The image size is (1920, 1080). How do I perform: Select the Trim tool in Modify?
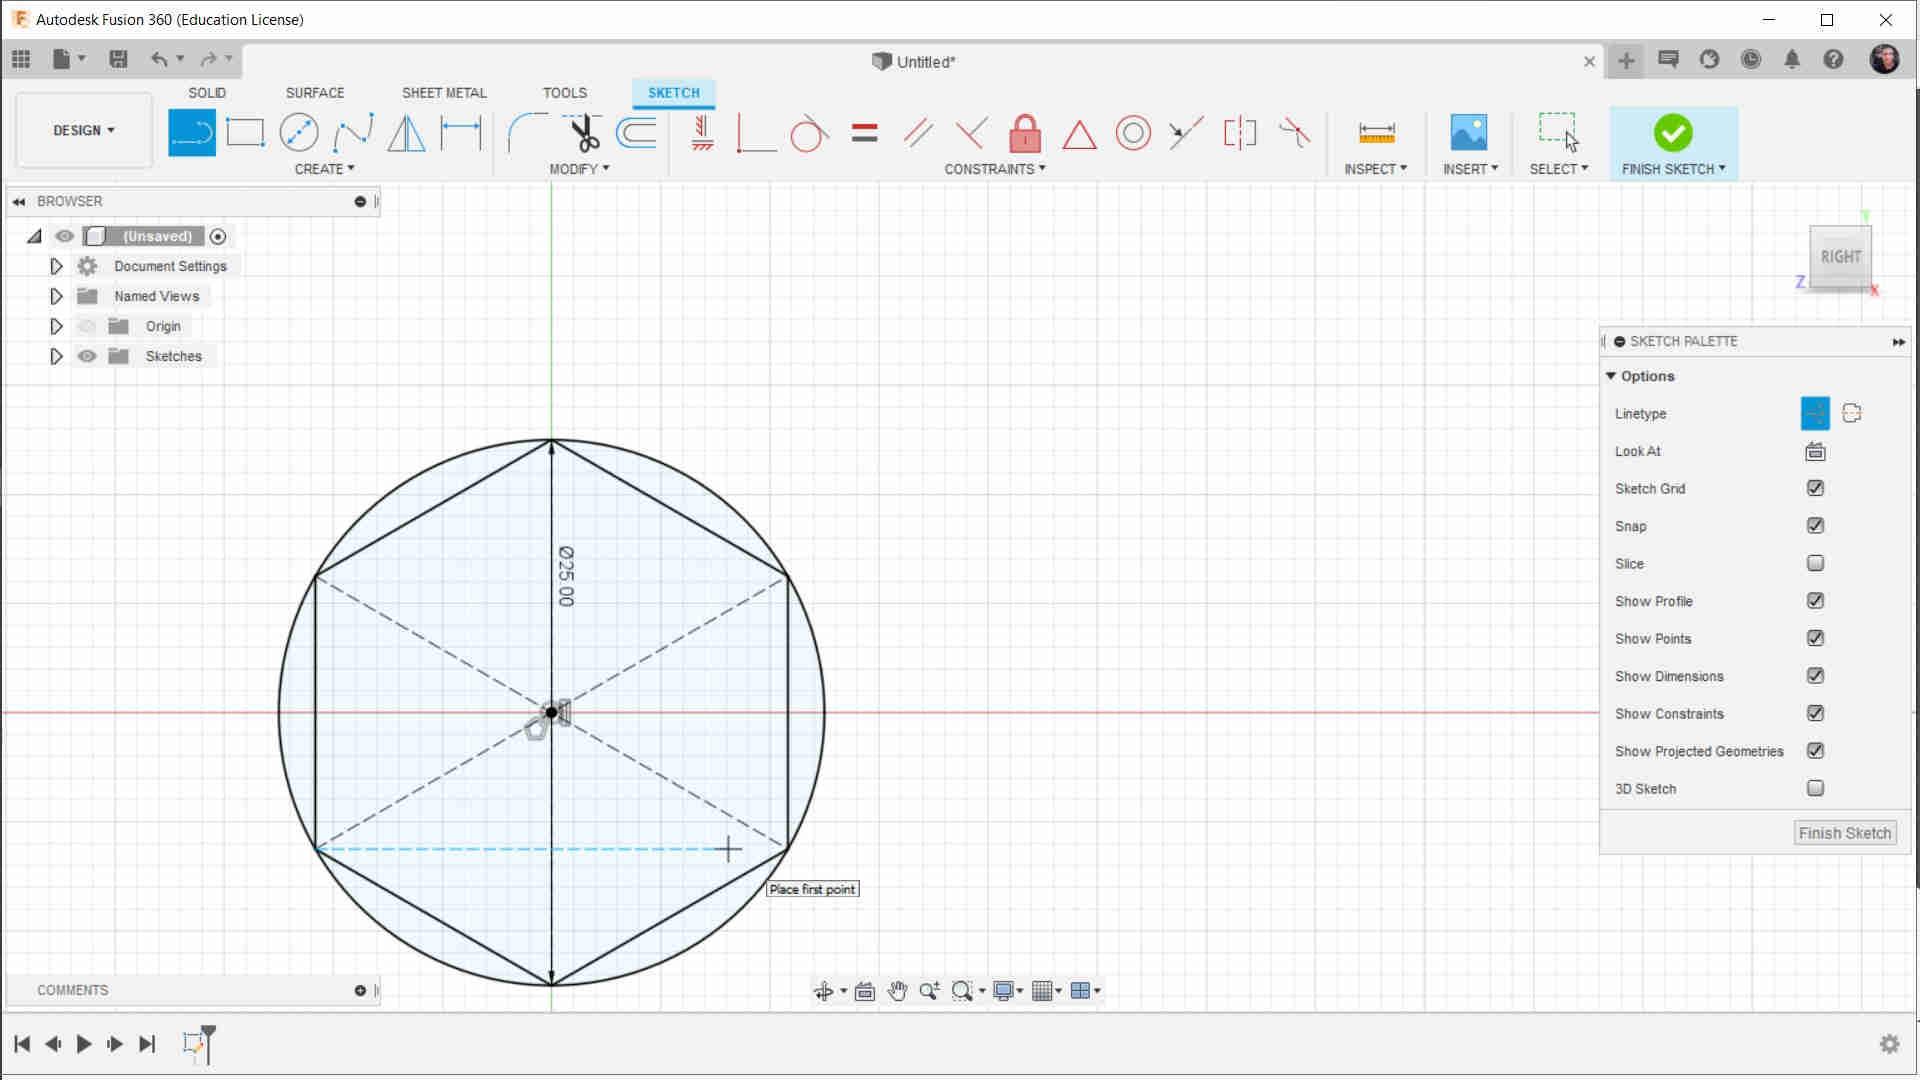click(x=582, y=131)
